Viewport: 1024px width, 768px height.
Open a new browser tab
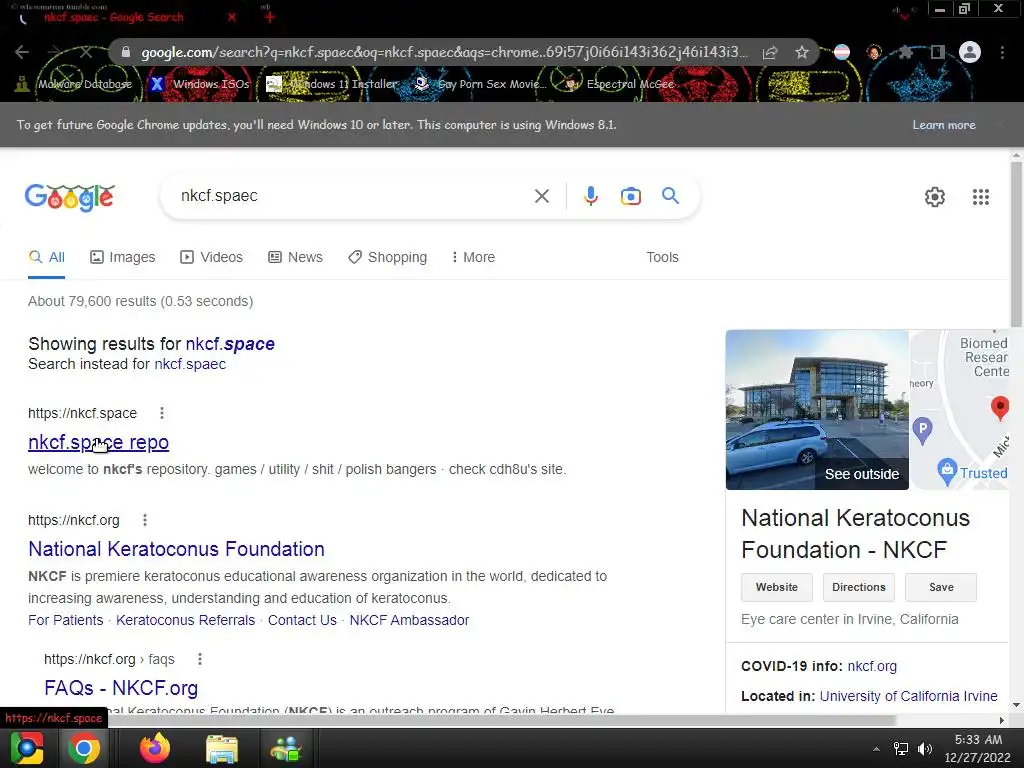(270, 18)
